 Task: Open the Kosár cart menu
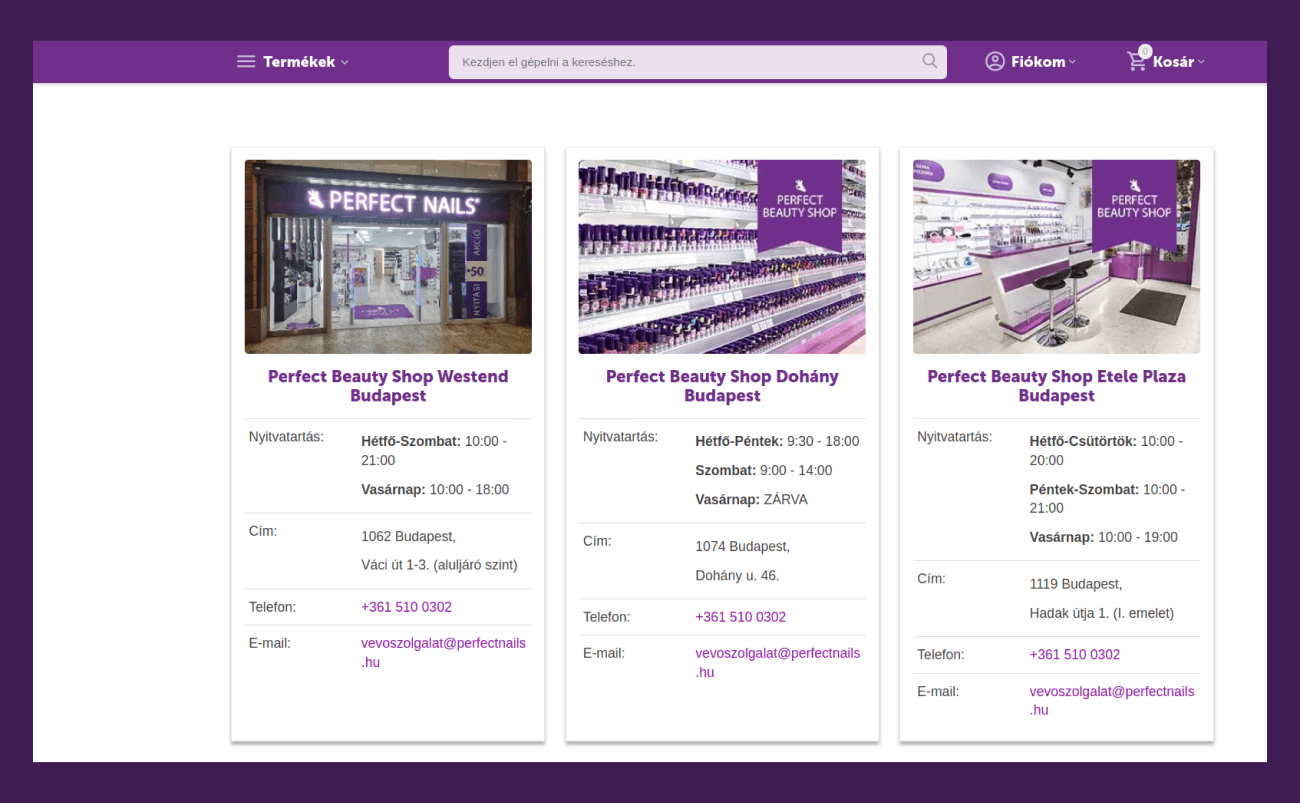[x=1166, y=62]
